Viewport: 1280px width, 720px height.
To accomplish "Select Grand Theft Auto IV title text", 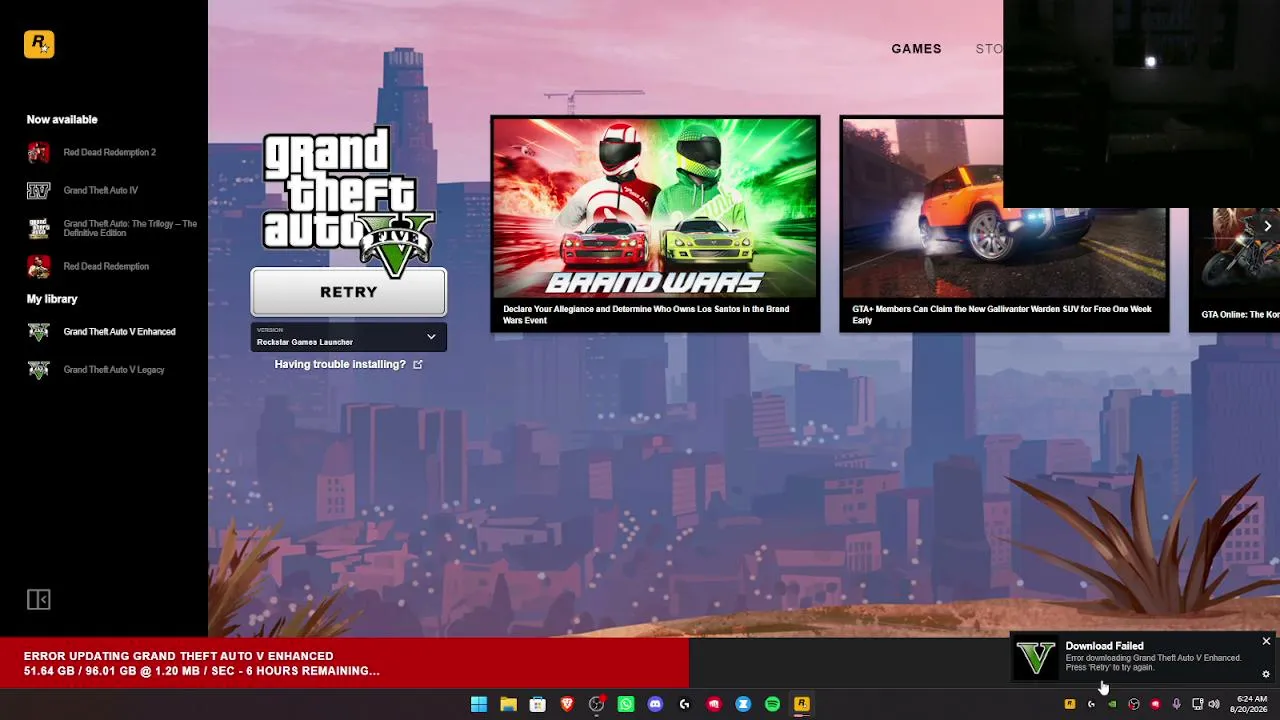I will tap(101, 190).
